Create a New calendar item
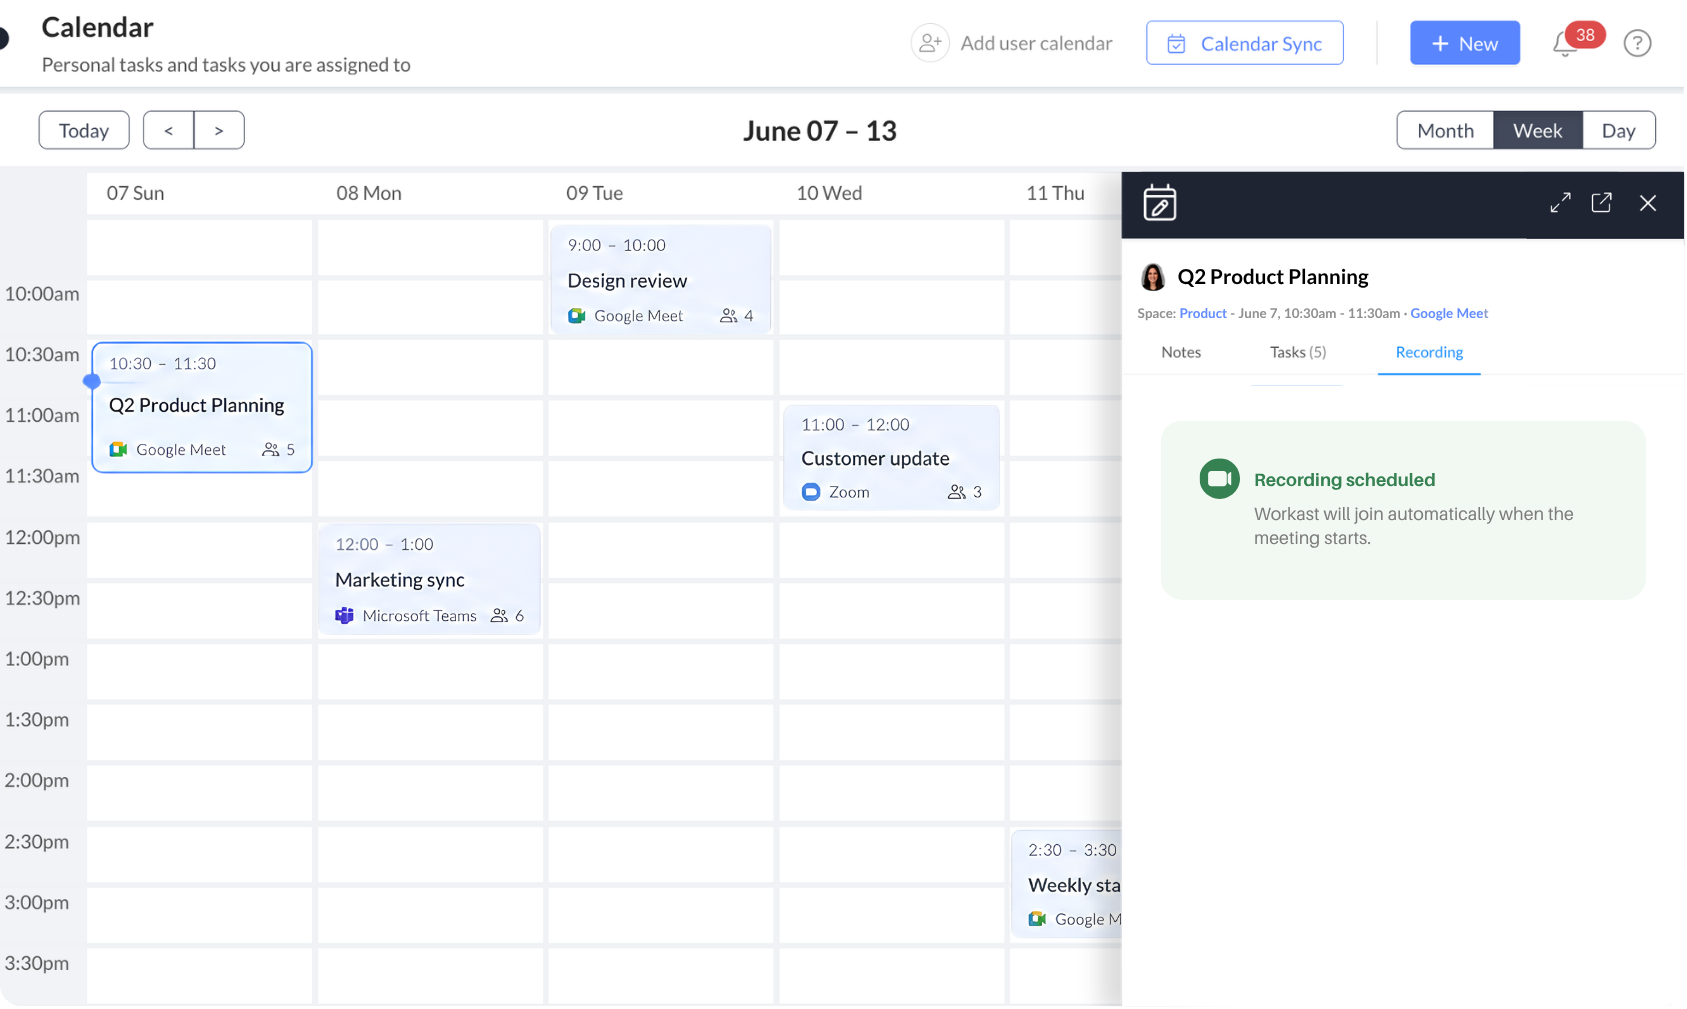1687x1009 pixels. click(x=1465, y=43)
